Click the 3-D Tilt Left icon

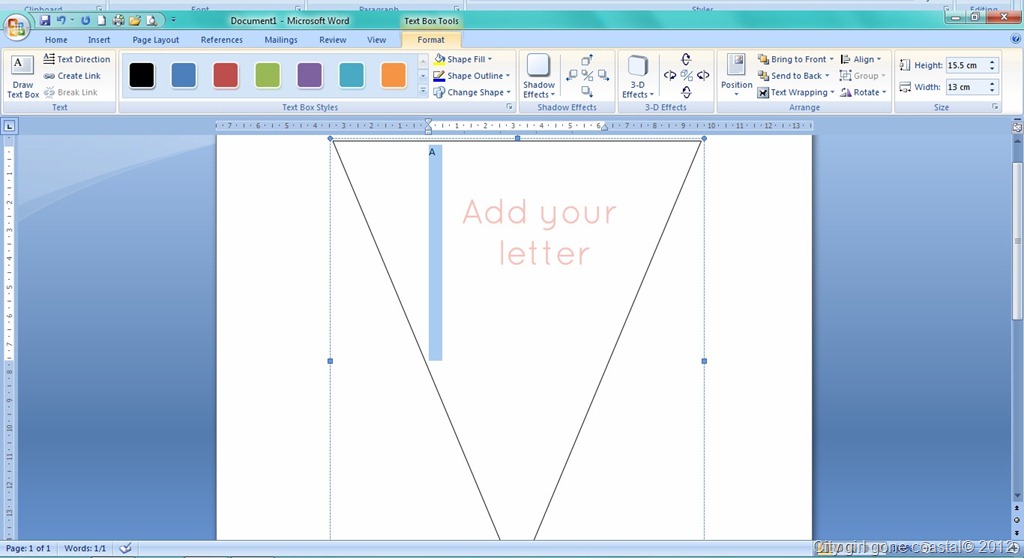(x=670, y=76)
